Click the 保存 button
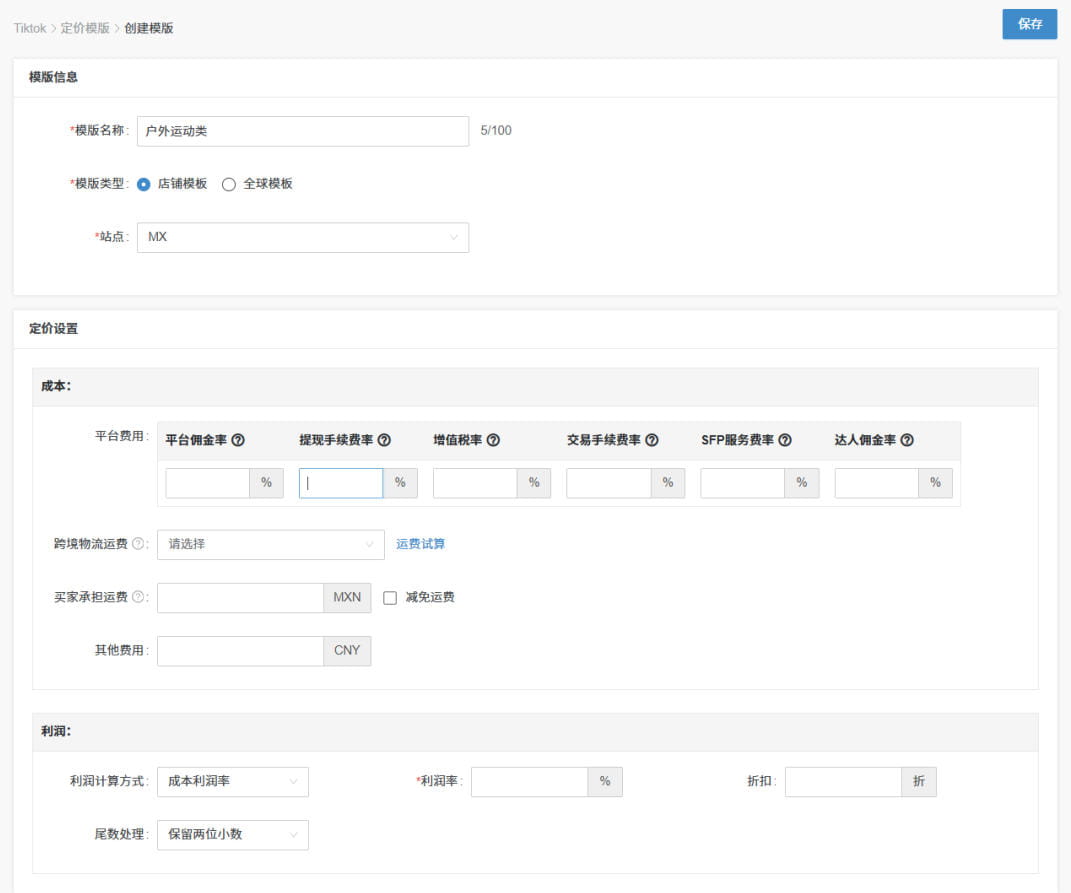This screenshot has width=1071, height=893. point(1029,24)
